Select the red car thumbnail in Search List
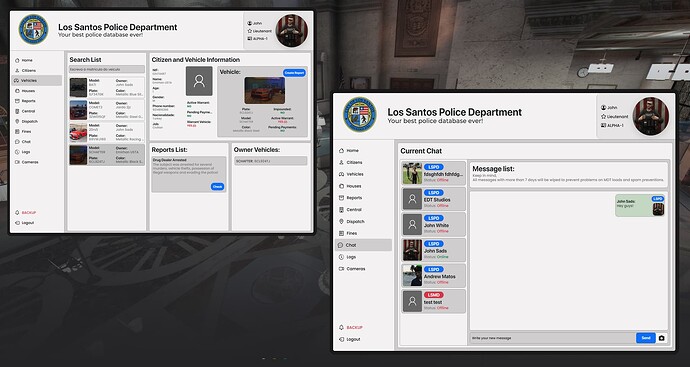The image size is (690, 367). pyautogui.click(x=78, y=132)
